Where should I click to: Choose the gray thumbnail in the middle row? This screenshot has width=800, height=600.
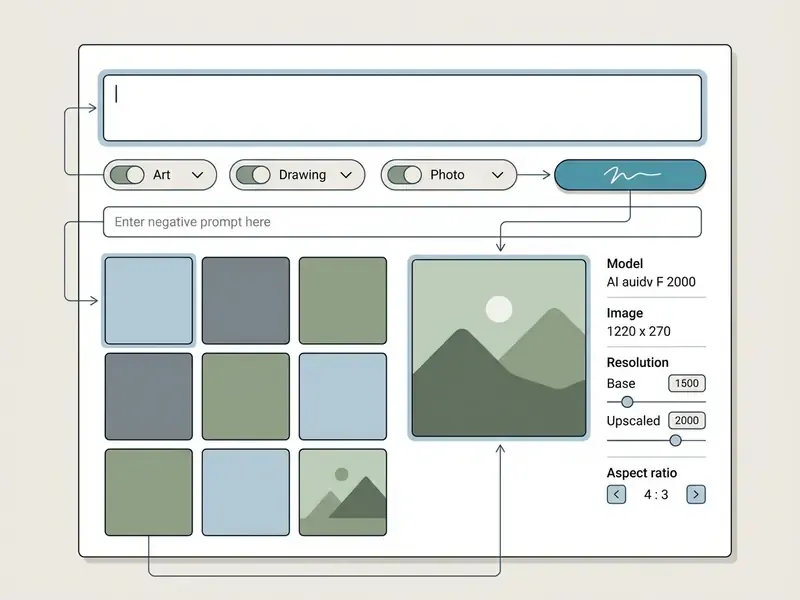pyautogui.click(x=148, y=396)
